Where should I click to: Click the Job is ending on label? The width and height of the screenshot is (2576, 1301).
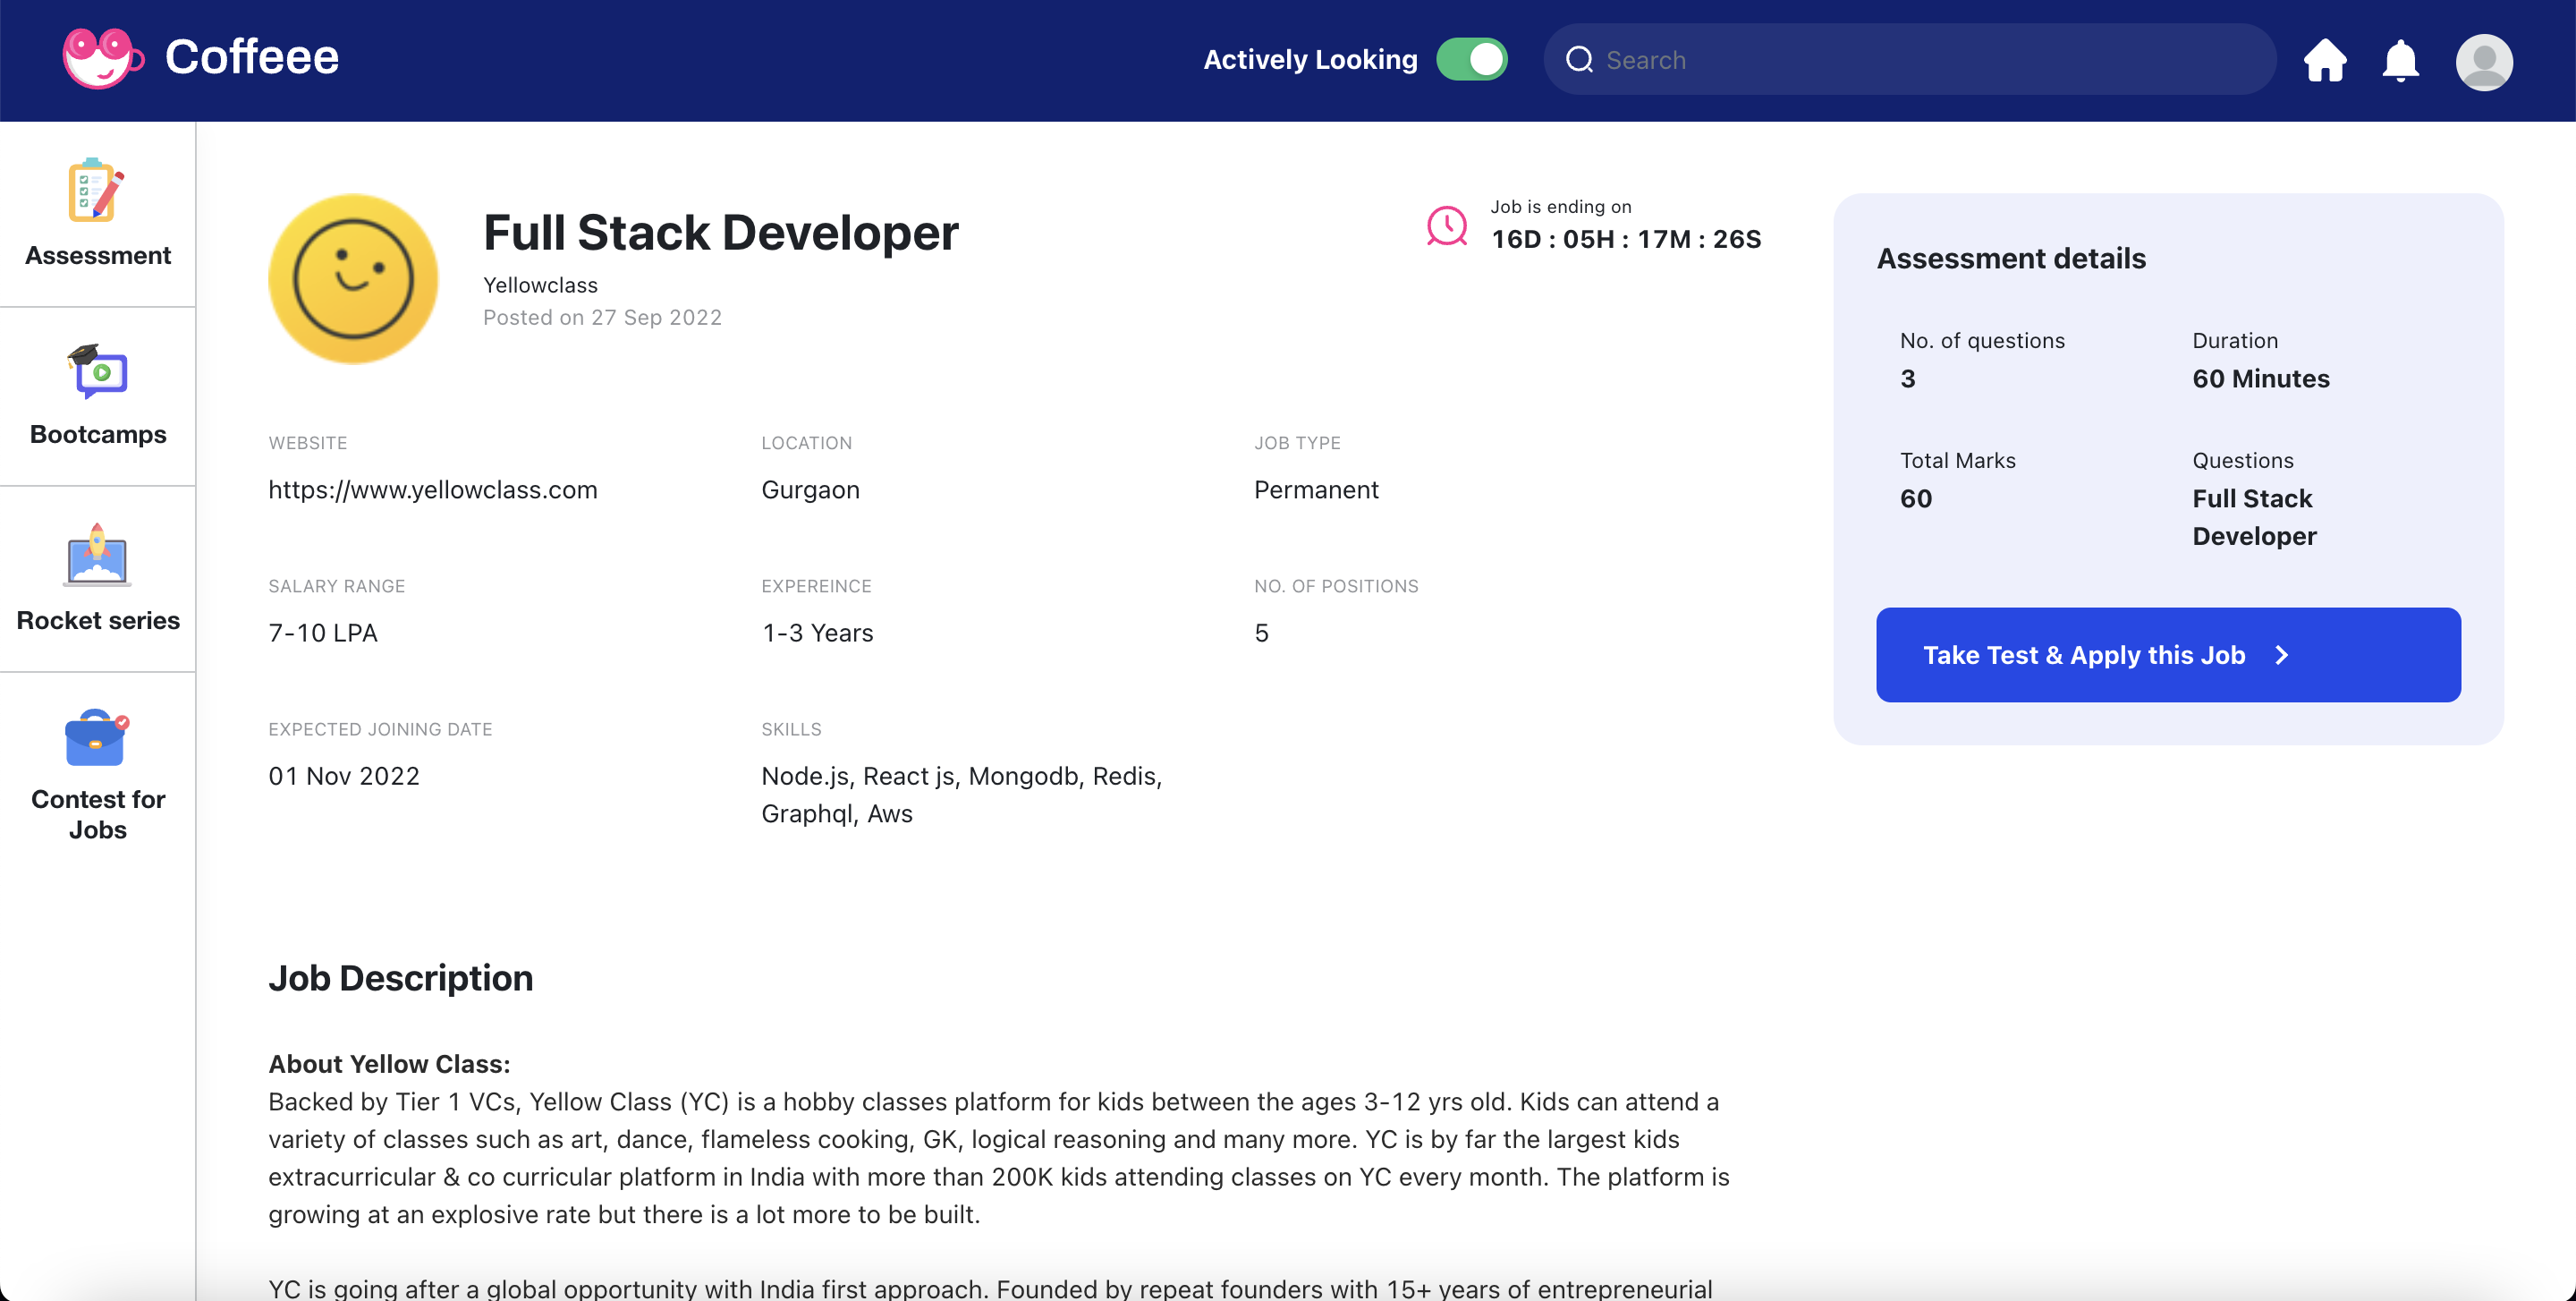click(x=1560, y=207)
